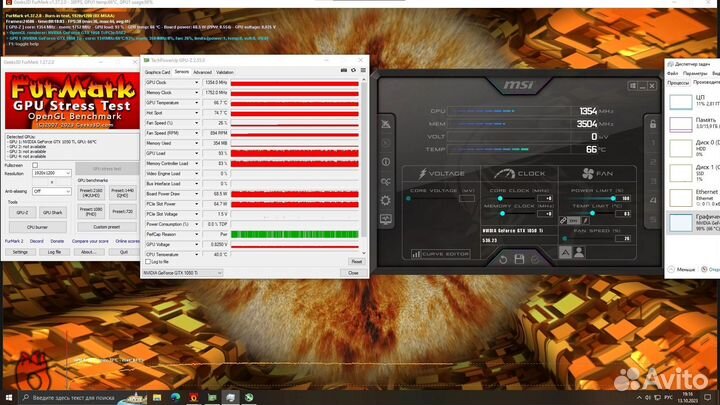Switch to GPU-Z Graphics Card tab
Image resolution: width=720 pixels, height=405 pixels.
click(x=158, y=72)
